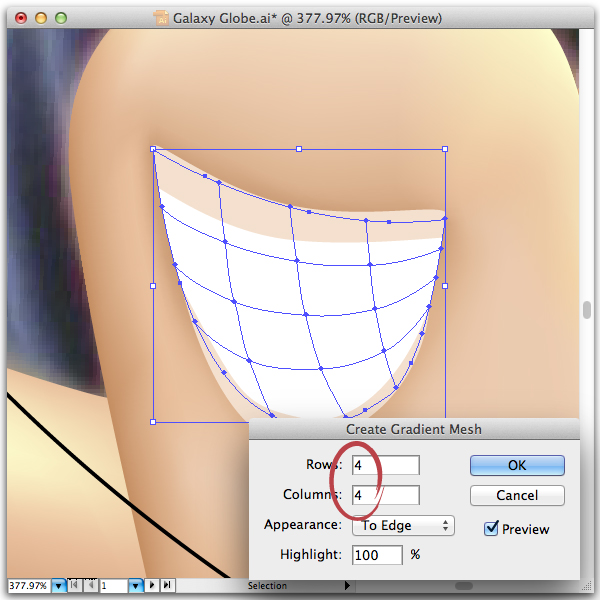
Task: Go to the first artboard
Action: 75,585
